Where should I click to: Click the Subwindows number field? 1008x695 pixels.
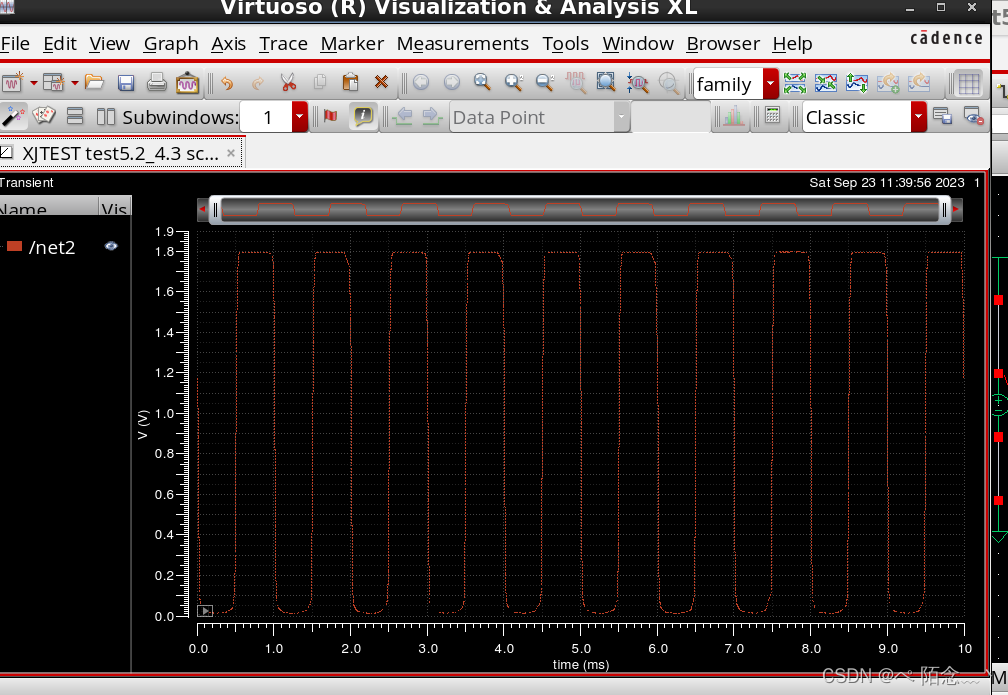pos(267,117)
